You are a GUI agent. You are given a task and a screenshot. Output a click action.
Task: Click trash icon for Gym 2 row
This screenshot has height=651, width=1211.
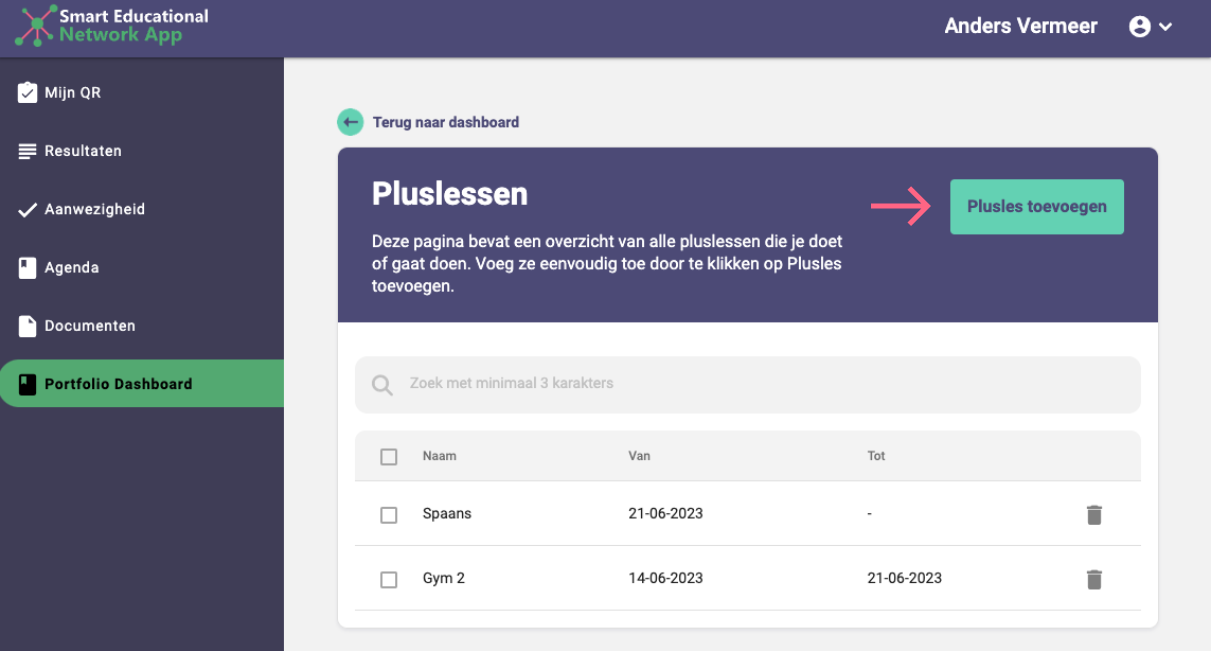(1094, 579)
